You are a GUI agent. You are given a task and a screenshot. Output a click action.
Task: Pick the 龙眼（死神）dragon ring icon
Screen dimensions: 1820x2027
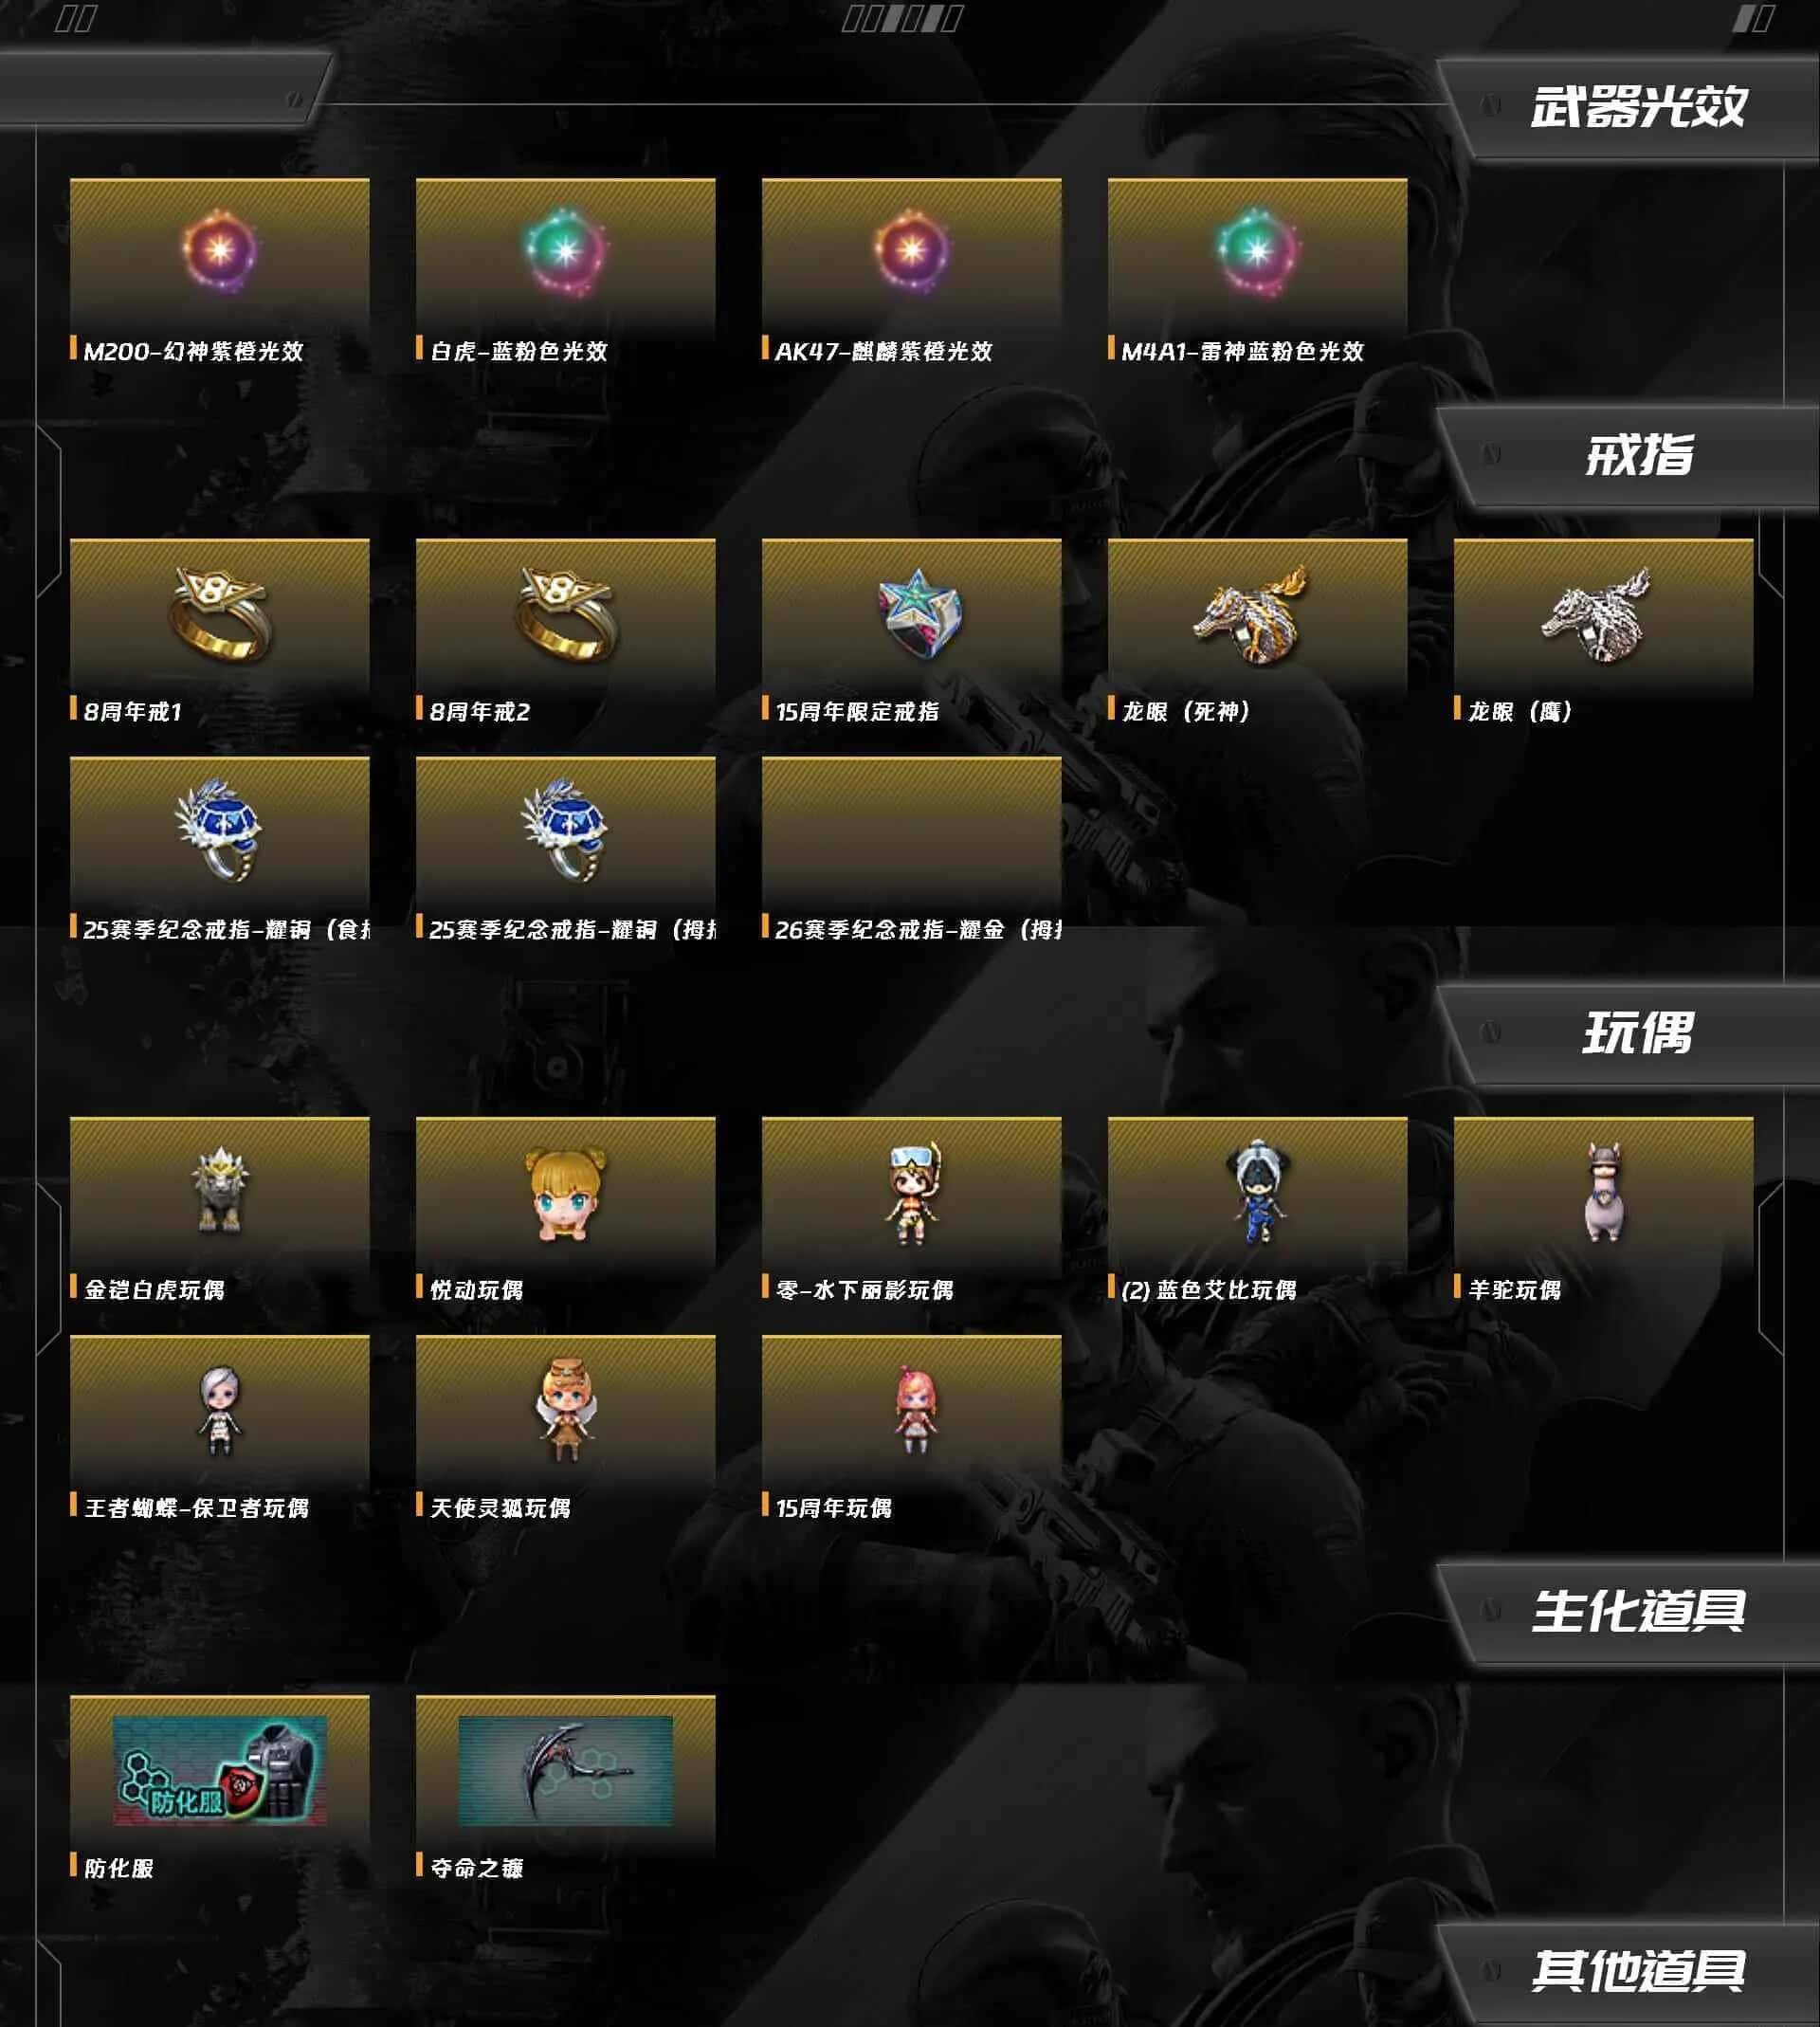(1250, 613)
